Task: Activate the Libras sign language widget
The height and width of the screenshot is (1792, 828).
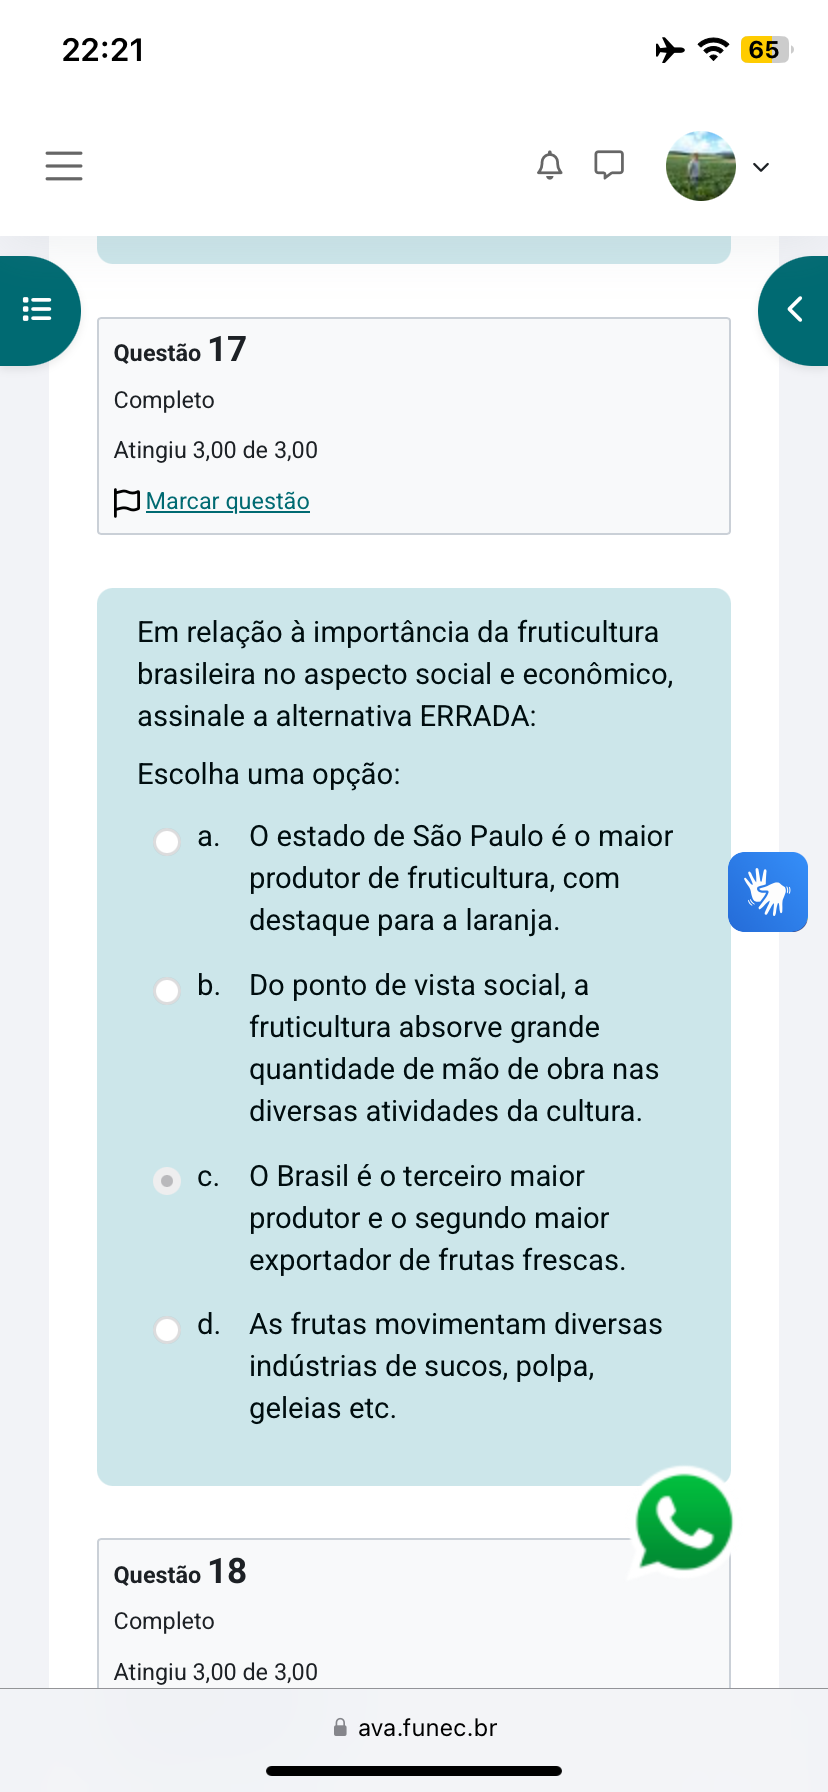Action: click(767, 891)
